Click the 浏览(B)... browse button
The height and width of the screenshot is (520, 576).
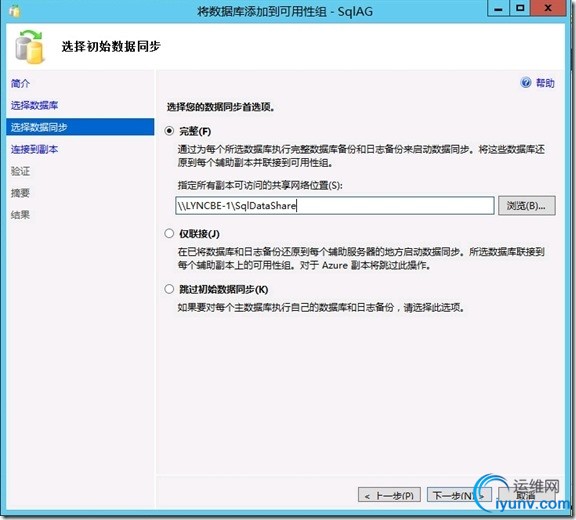click(526, 205)
